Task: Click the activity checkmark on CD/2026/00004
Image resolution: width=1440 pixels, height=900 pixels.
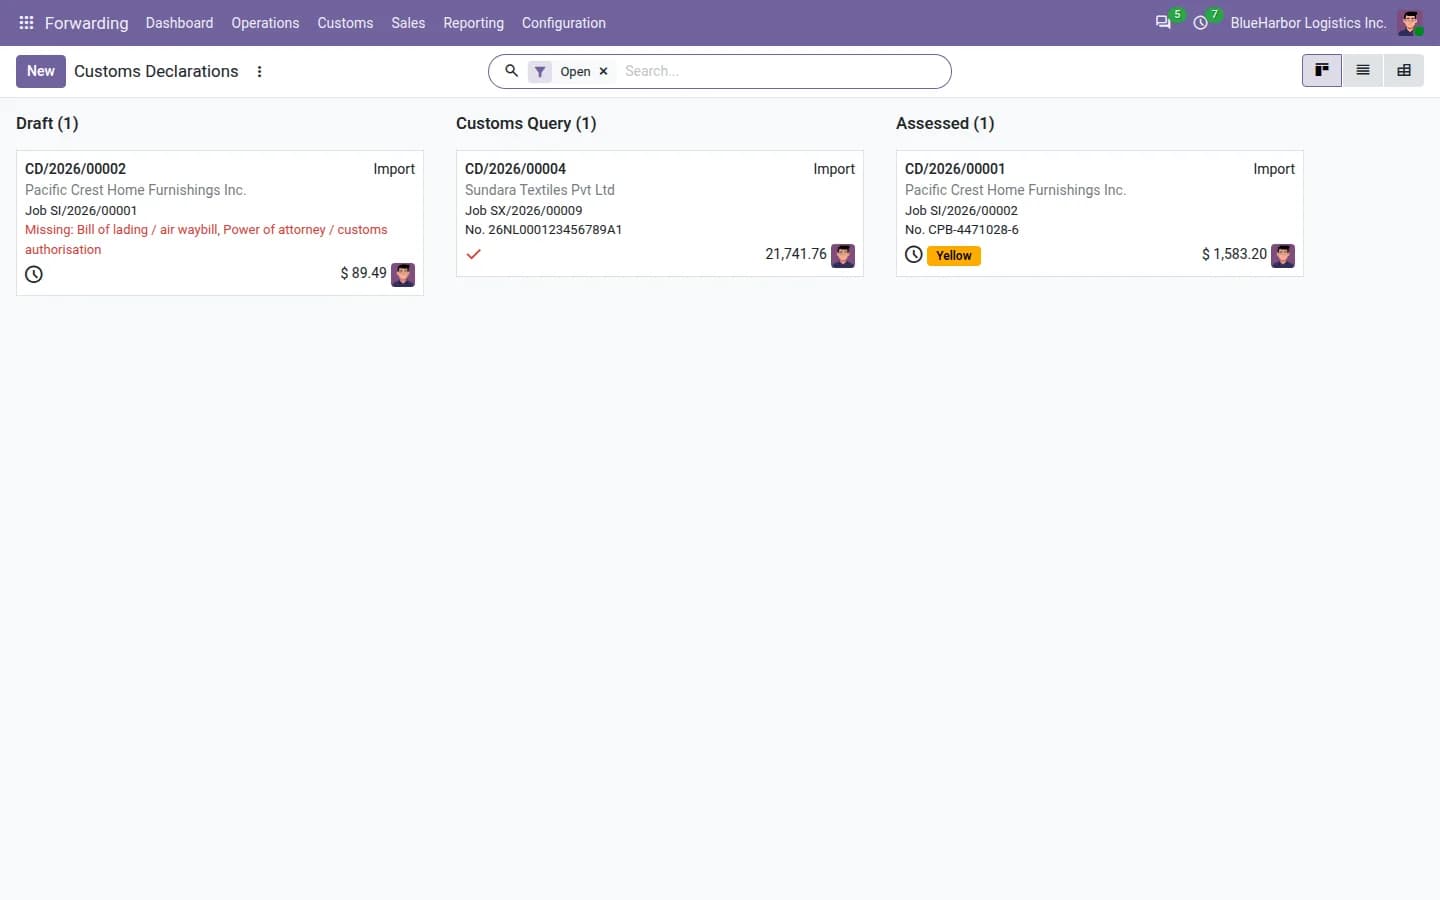Action: tap(474, 254)
